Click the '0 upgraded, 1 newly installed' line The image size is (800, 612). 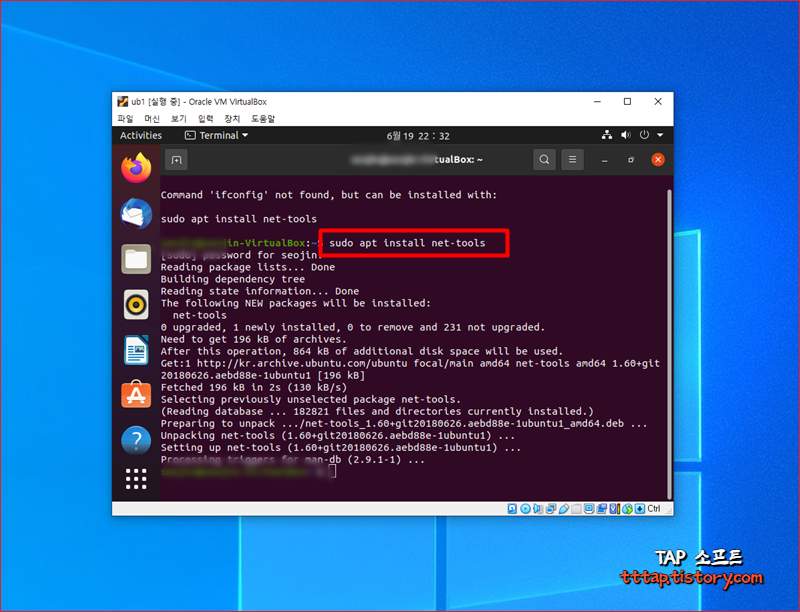(x=353, y=327)
